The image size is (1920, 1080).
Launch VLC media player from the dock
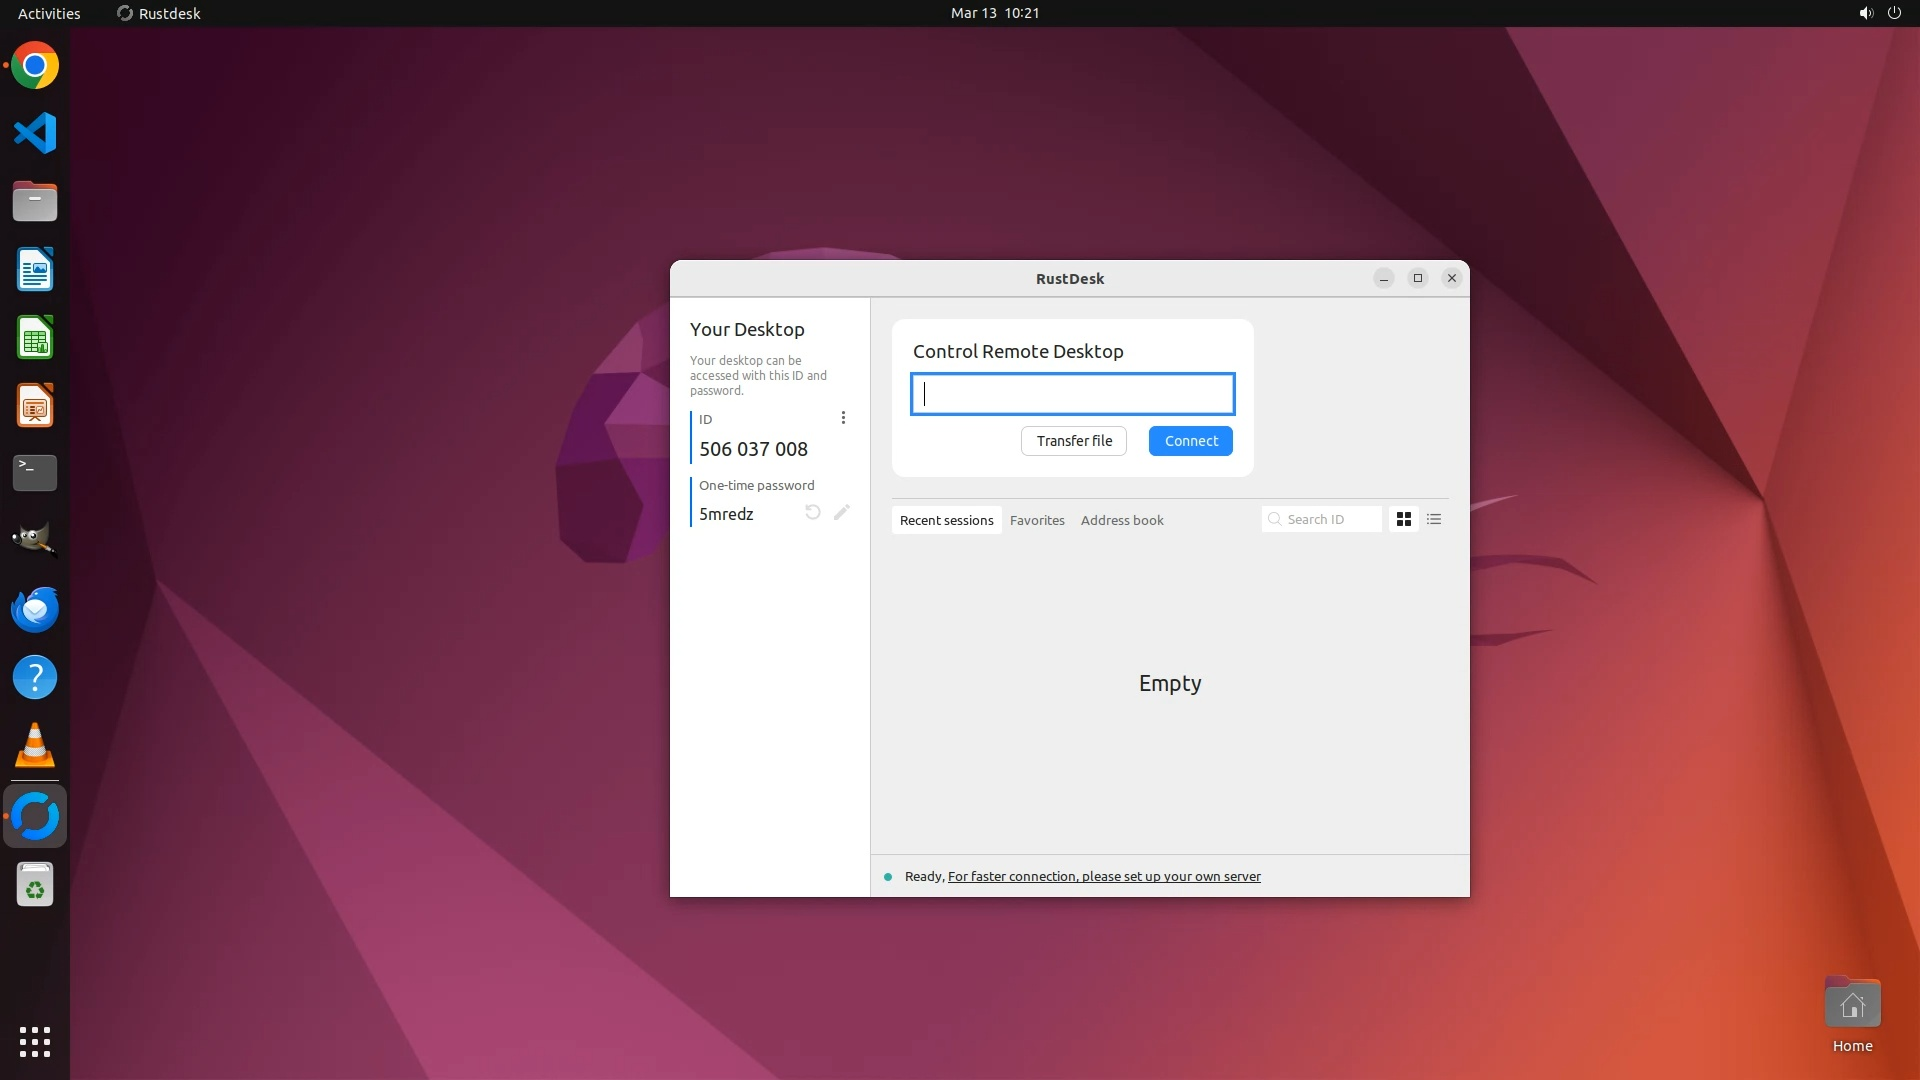coord(35,746)
